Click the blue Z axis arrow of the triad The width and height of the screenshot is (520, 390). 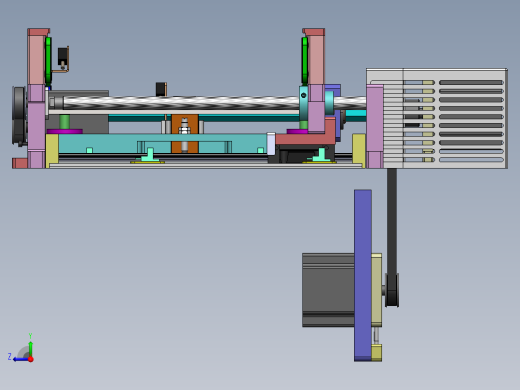coord(20,359)
